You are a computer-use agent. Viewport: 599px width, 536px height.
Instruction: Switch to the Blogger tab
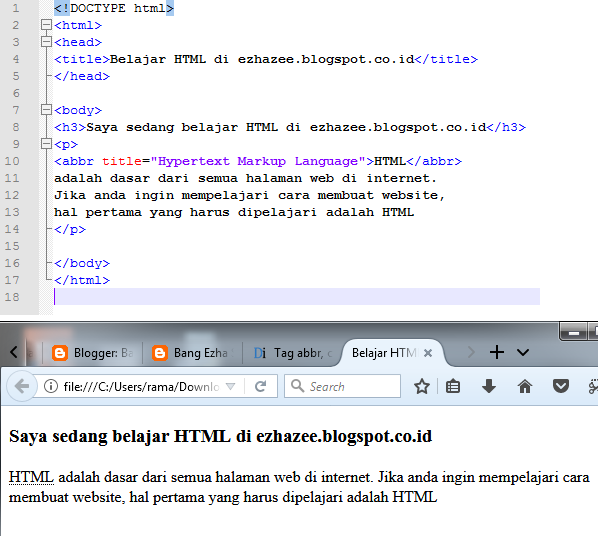(92, 353)
